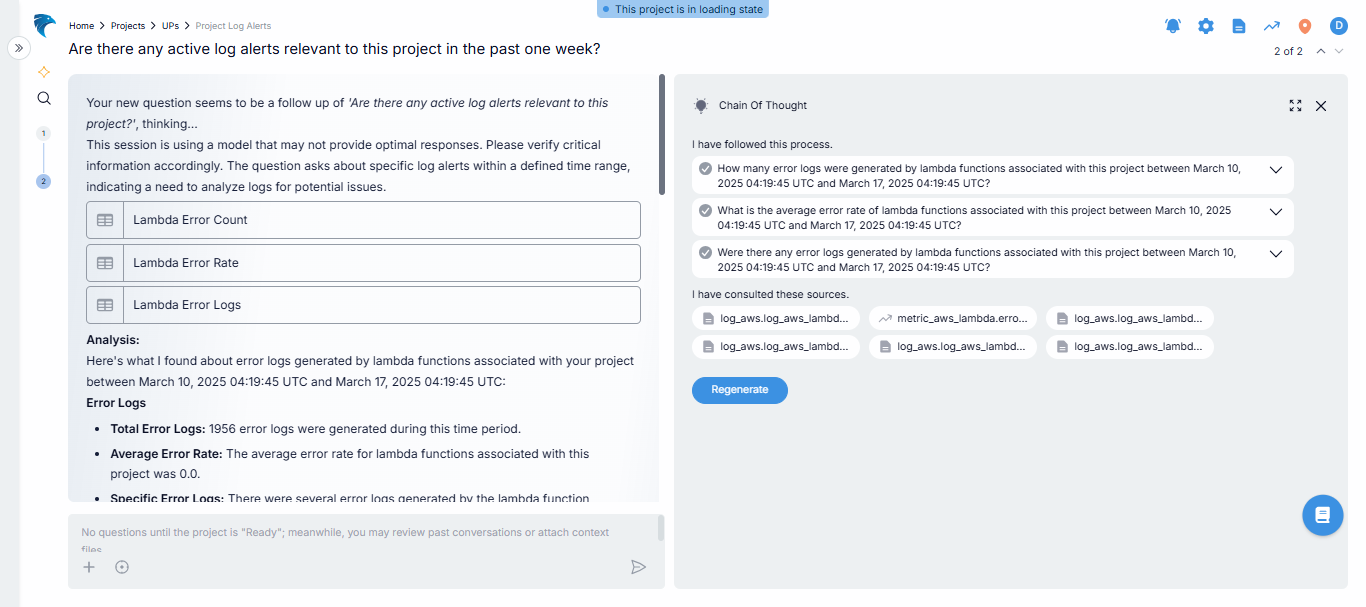The width and height of the screenshot is (1366, 607).
Task: Click the notification bell alarm icon
Action: pyautogui.click(x=1173, y=26)
